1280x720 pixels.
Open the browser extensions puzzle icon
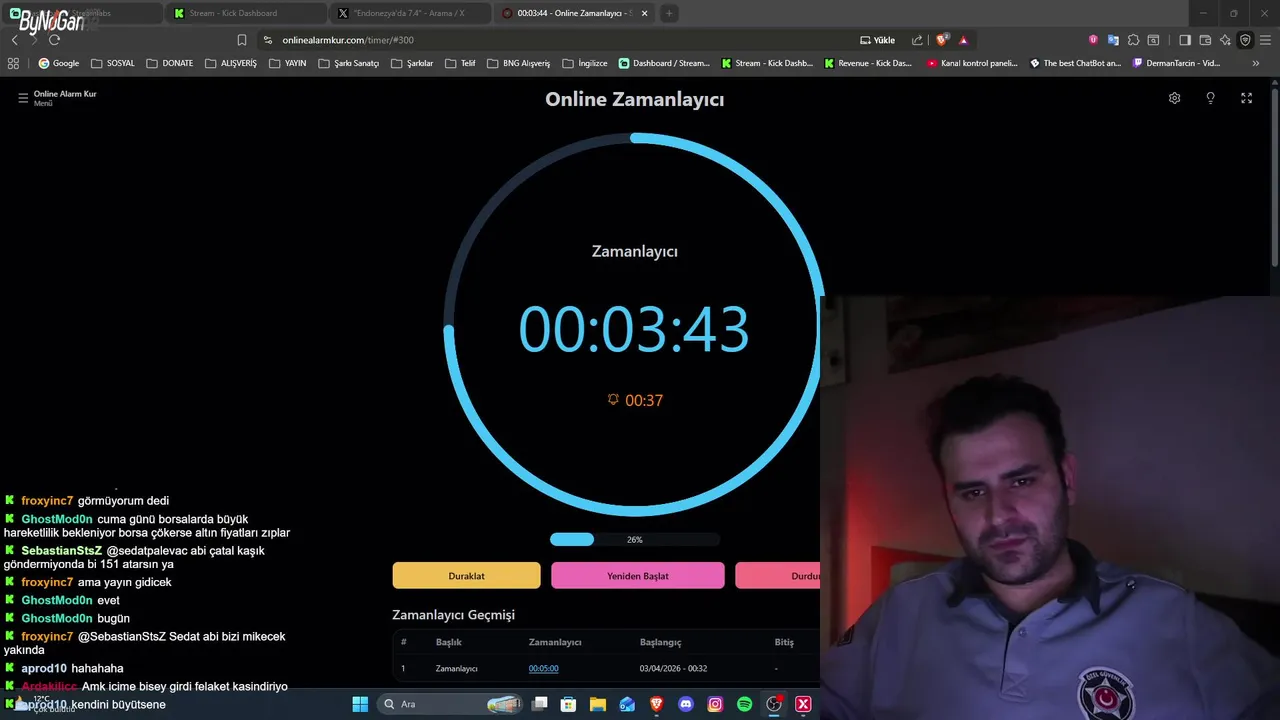(x=1133, y=40)
